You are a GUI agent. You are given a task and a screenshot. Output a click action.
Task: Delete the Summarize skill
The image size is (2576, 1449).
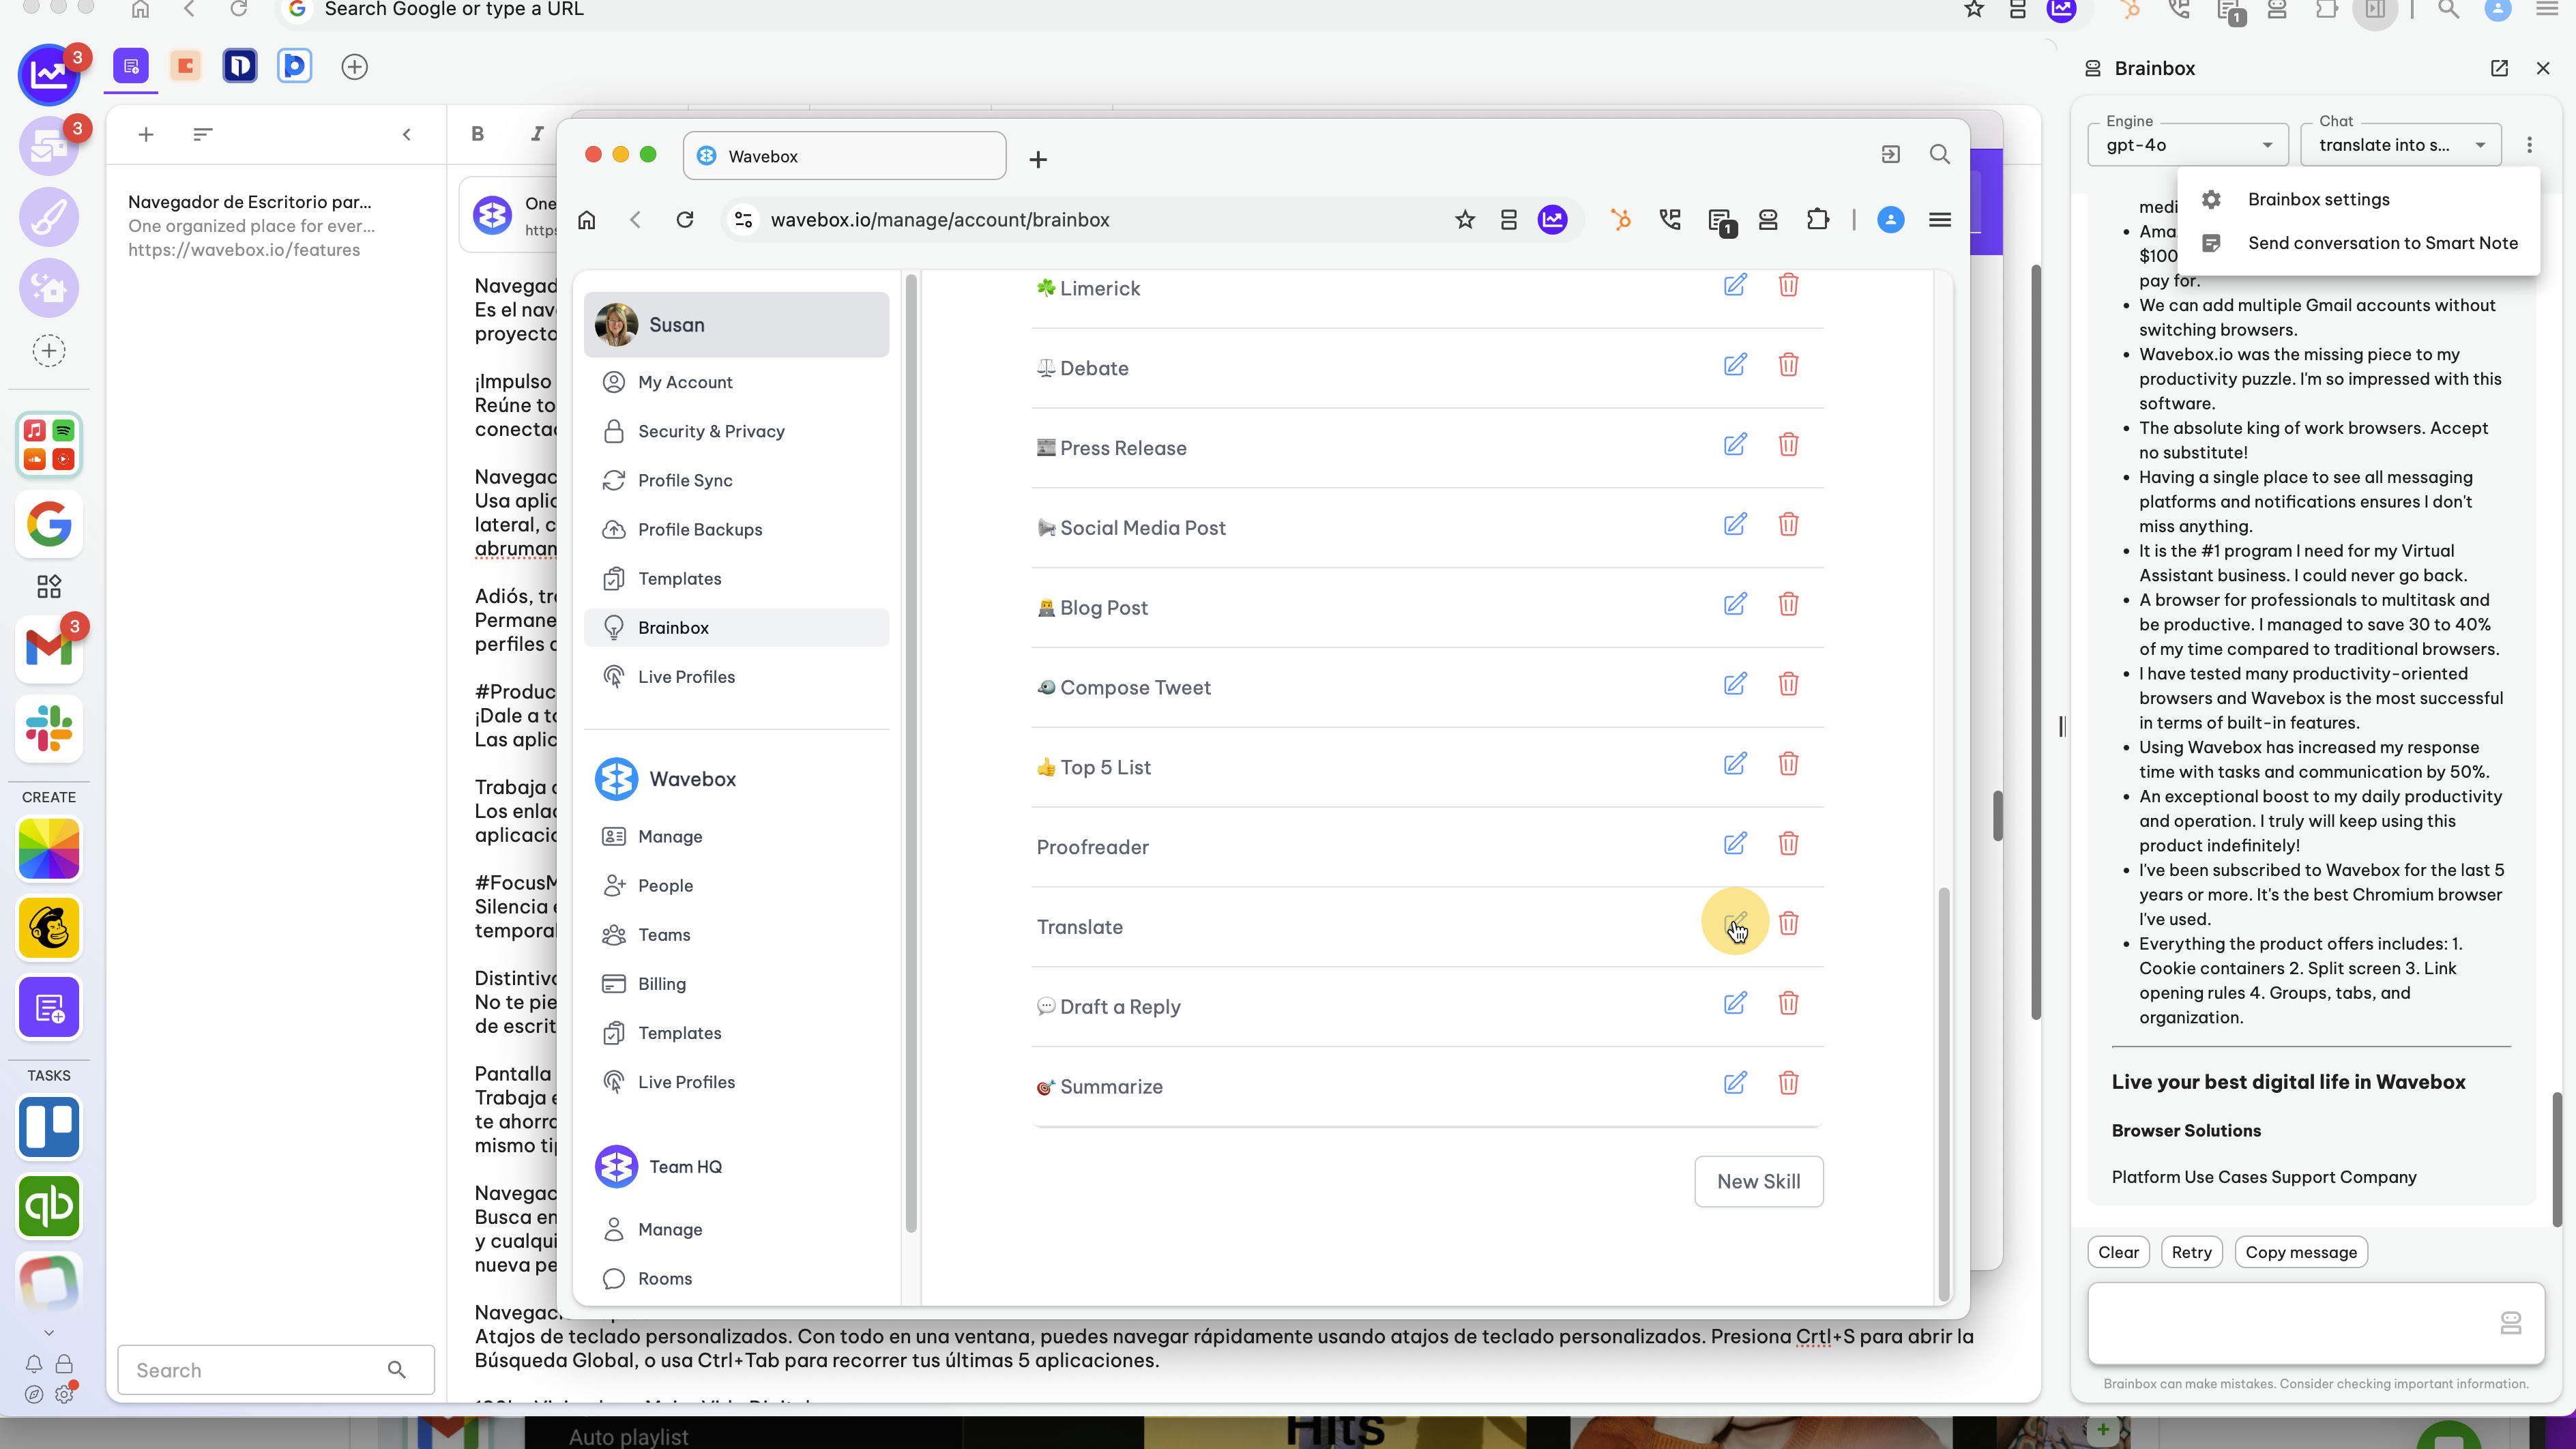point(1788,1083)
